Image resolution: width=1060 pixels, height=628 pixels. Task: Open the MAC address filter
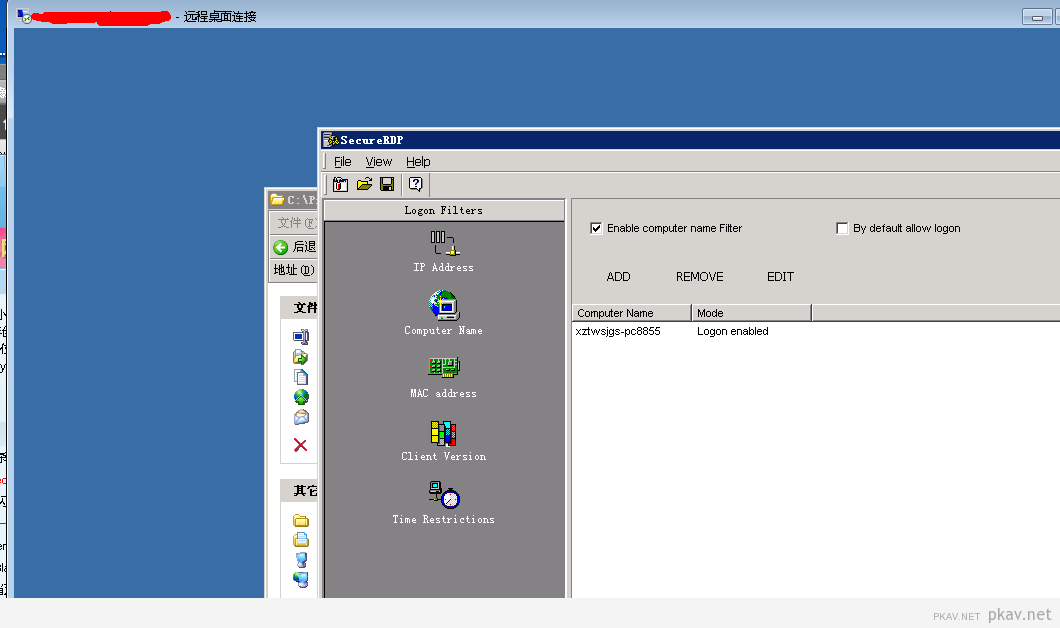[443, 377]
